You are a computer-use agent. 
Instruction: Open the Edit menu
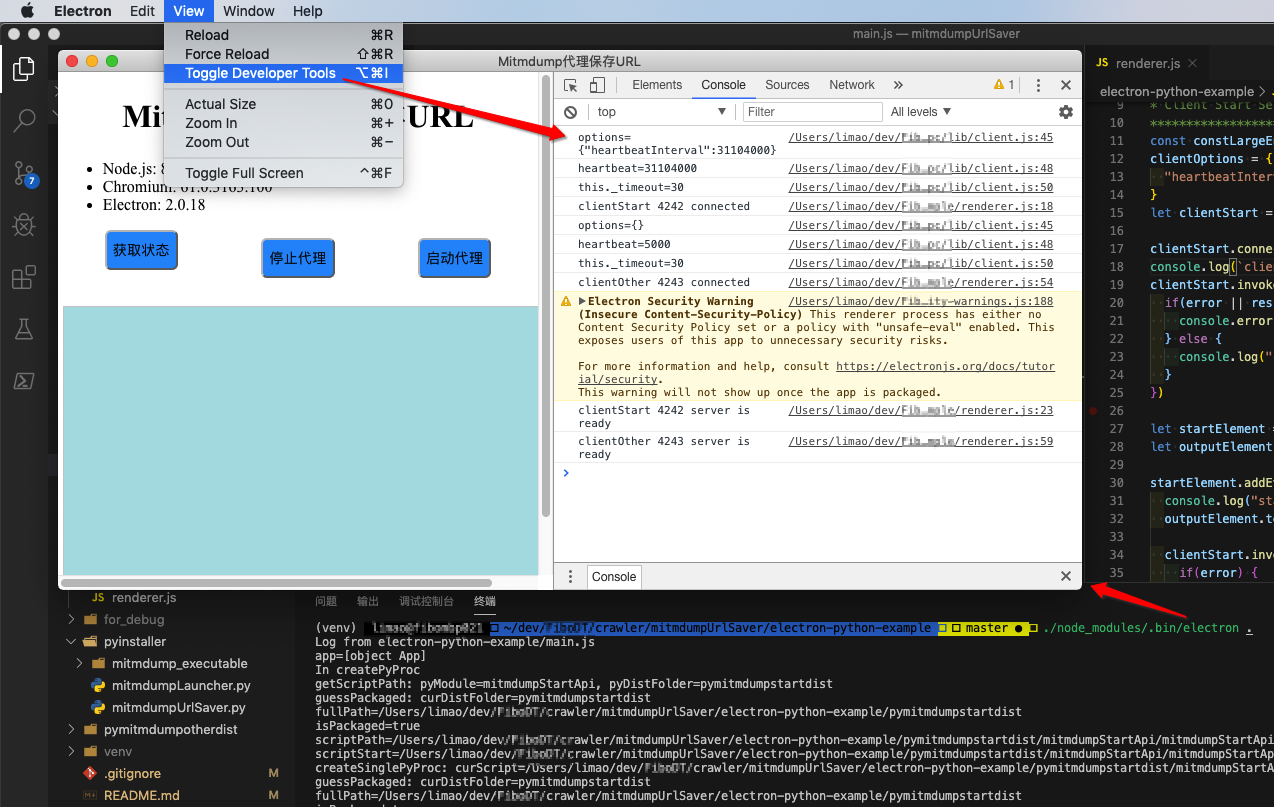tap(143, 11)
